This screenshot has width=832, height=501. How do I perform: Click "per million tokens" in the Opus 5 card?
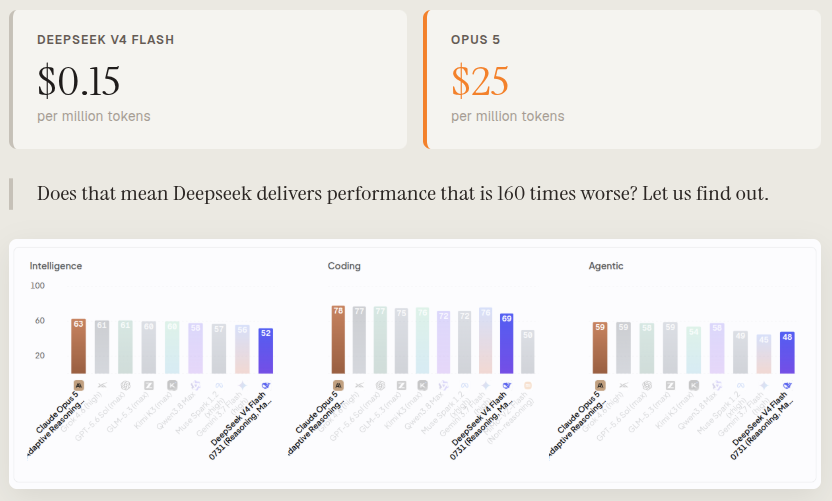coord(508,116)
